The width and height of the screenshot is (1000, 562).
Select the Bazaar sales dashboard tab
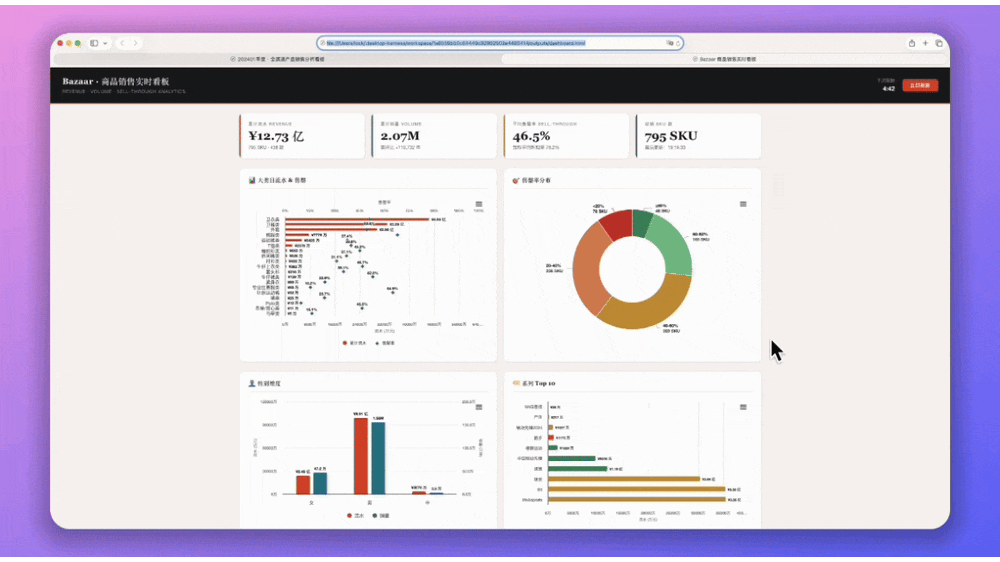point(724,59)
